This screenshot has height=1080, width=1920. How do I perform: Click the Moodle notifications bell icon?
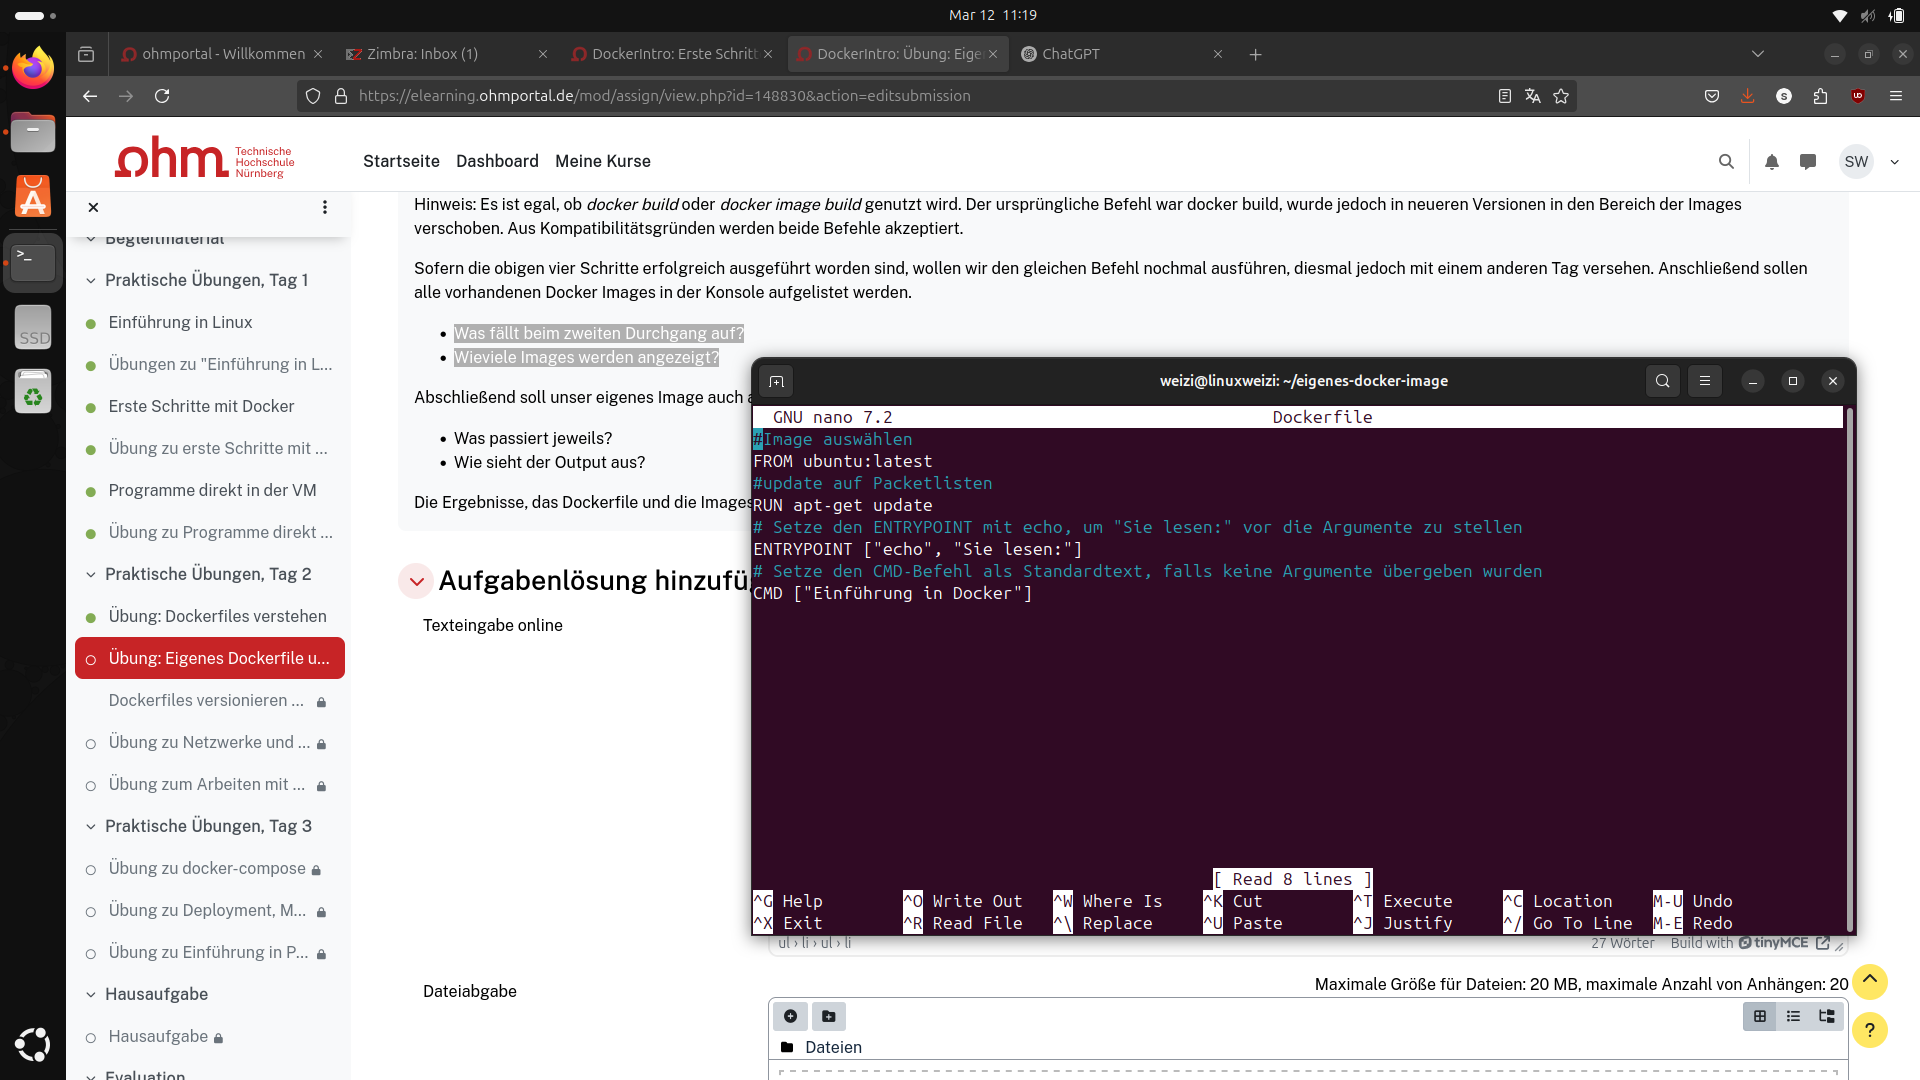point(1771,162)
